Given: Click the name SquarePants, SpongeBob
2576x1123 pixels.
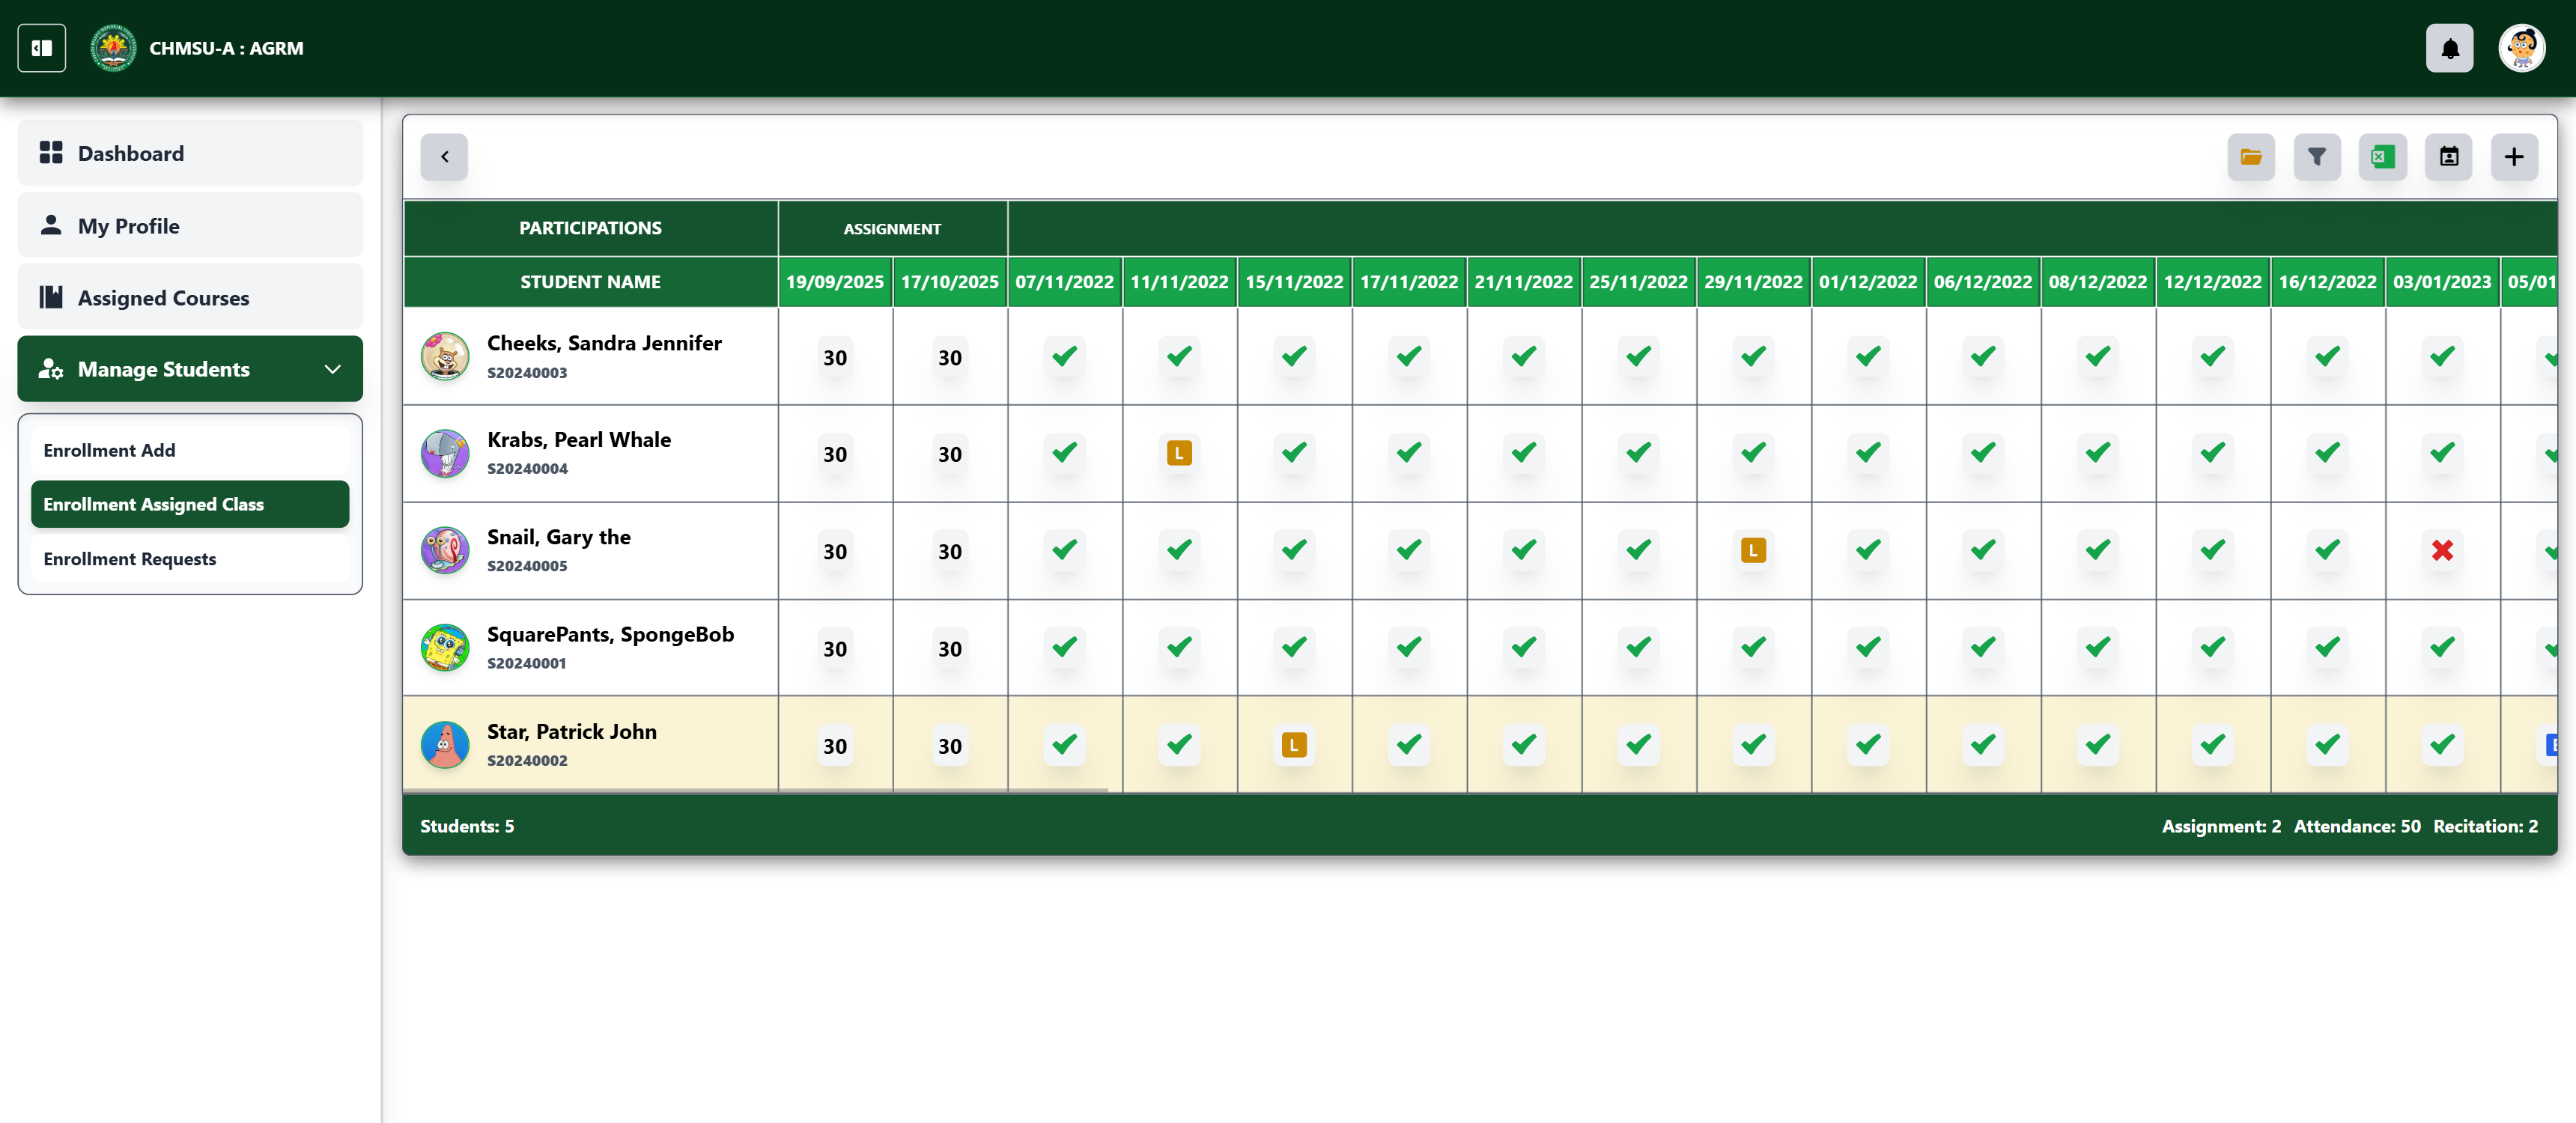Looking at the screenshot, I should tap(610, 634).
